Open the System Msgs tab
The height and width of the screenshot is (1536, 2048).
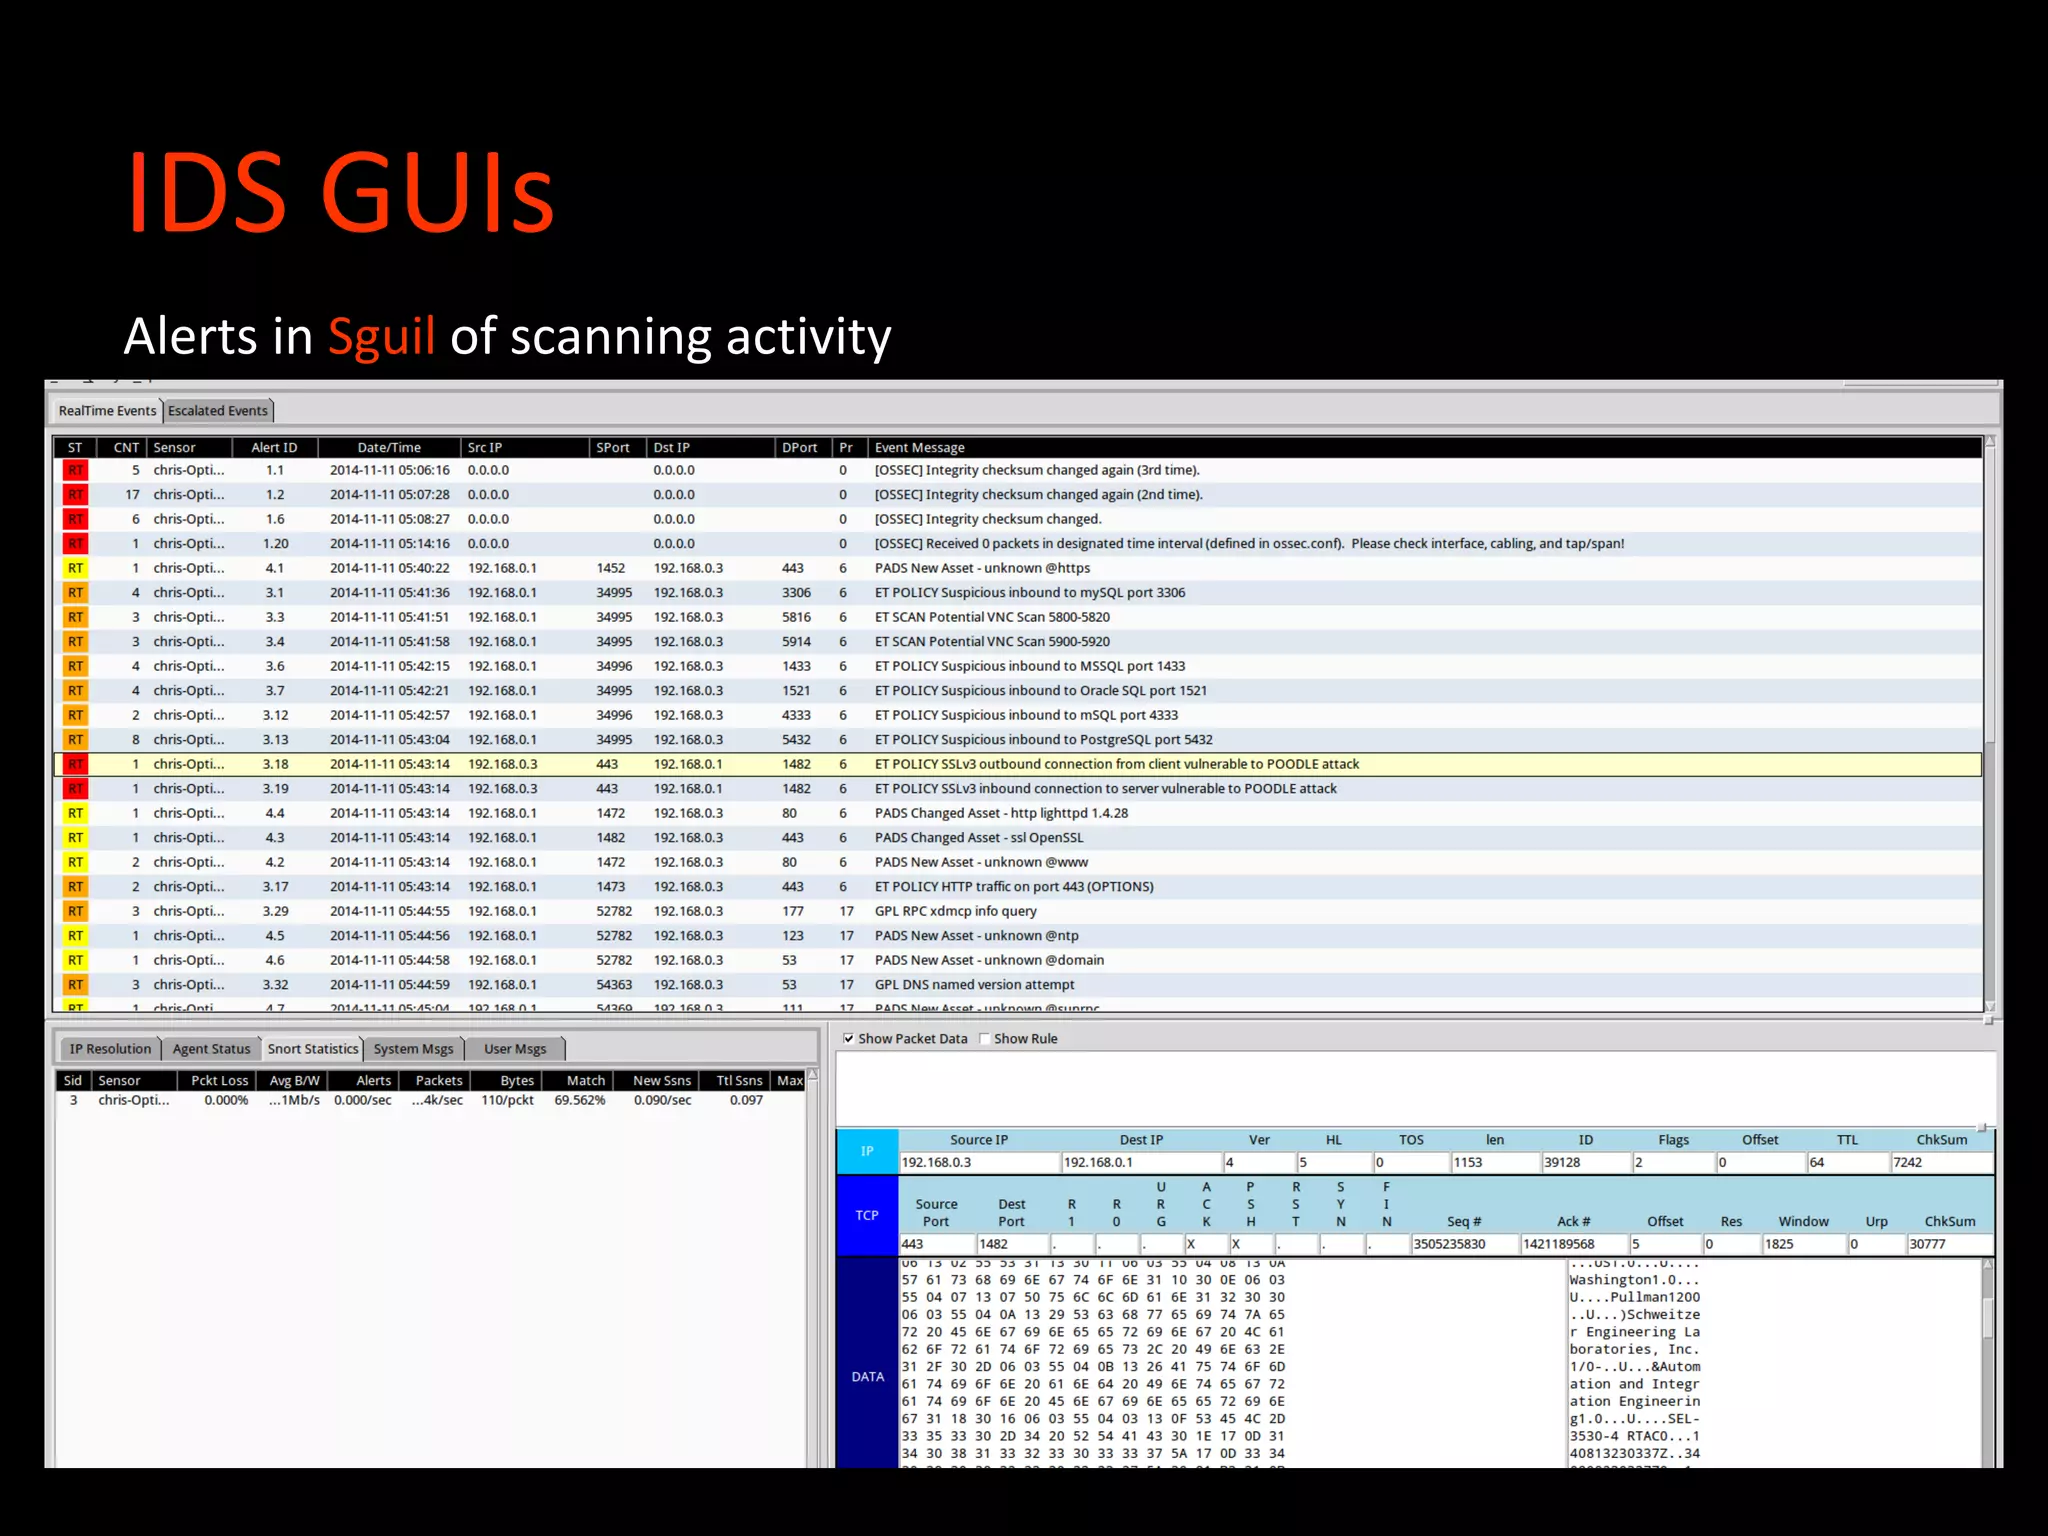tap(413, 1048)
